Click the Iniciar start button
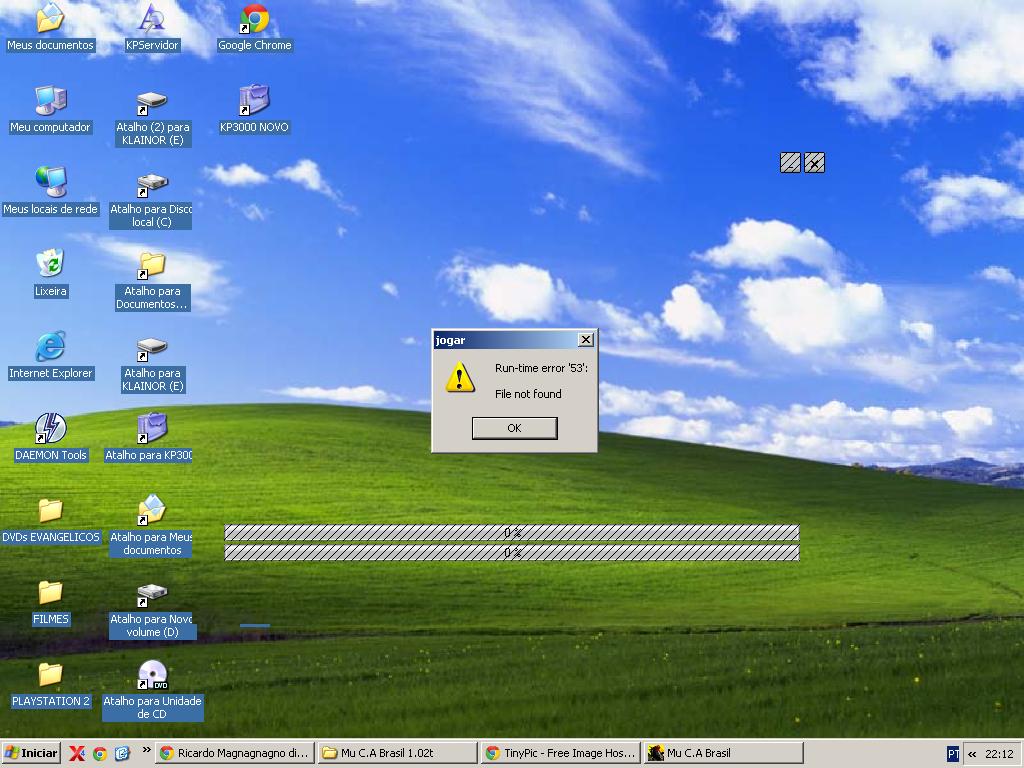 point(32,753)
